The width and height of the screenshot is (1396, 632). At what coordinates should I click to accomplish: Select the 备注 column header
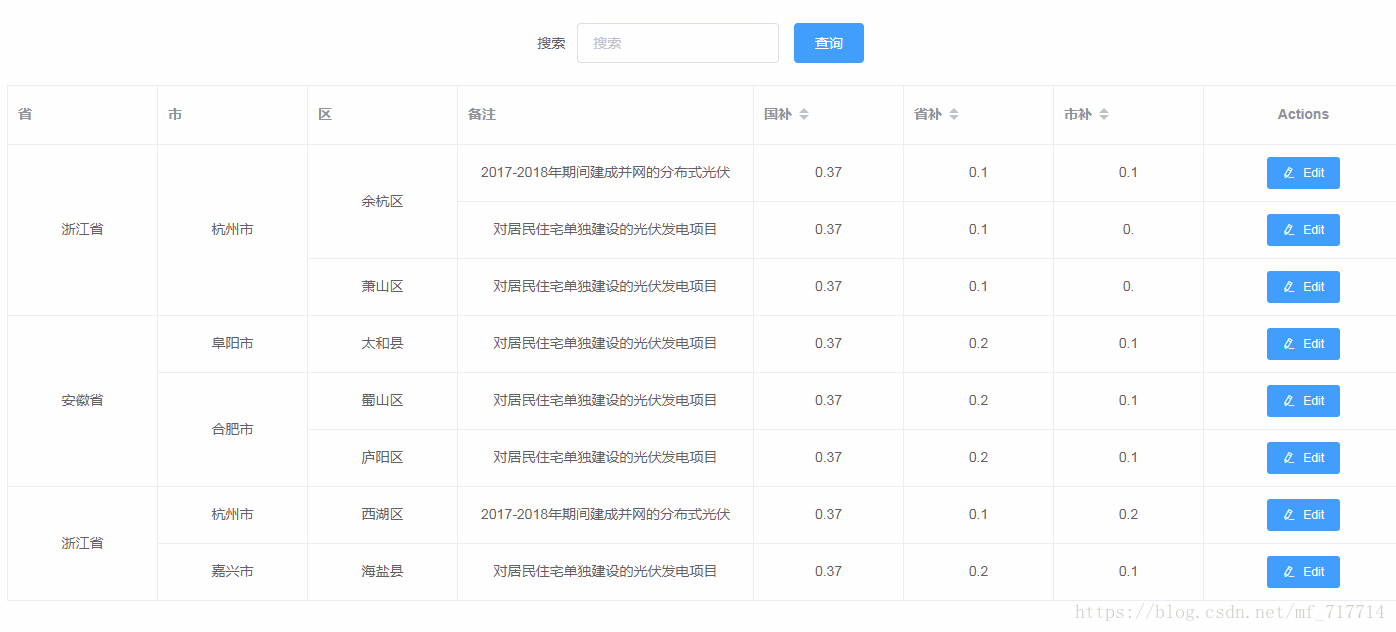[483, 114]
